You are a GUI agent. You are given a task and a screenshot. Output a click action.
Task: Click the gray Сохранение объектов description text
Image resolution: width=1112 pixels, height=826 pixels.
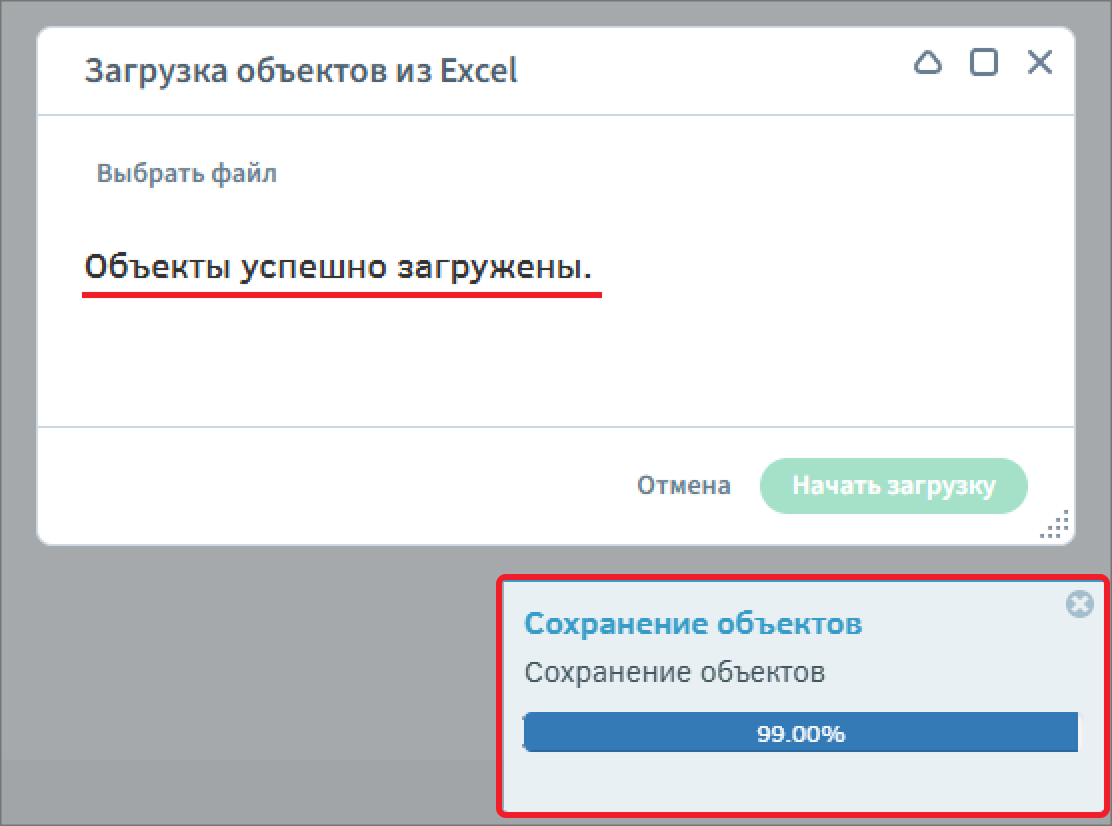point(674,672)
